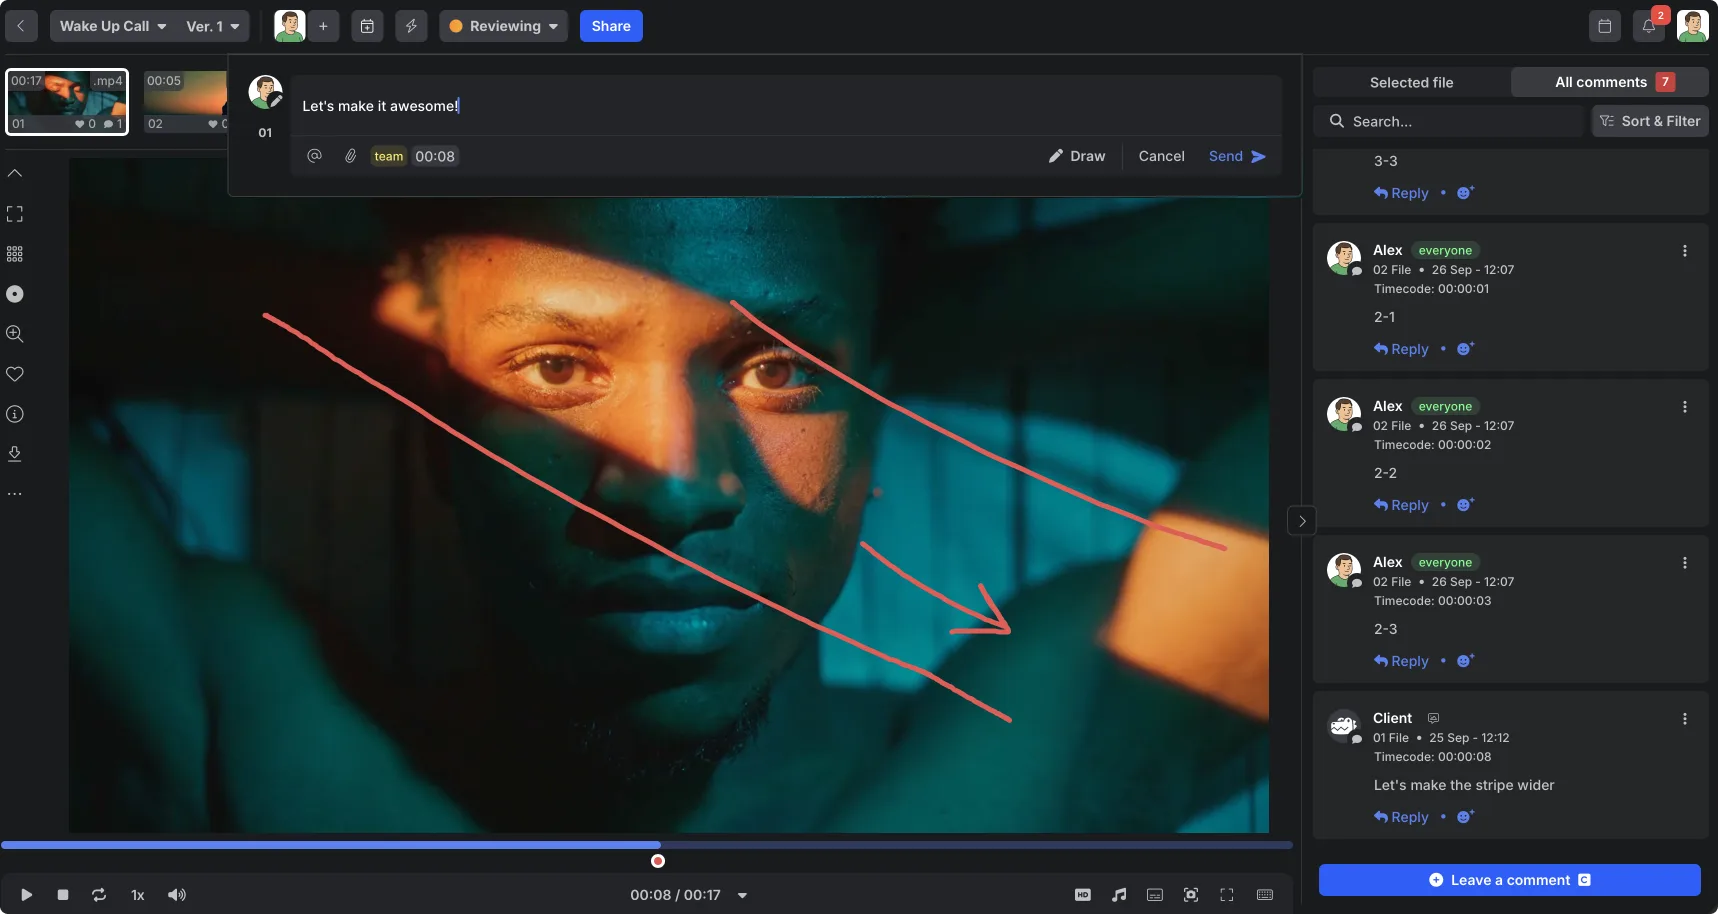Select the zoom magnifier tool
The width and height of the screenshot is (1718, 914).
(15, 334)
